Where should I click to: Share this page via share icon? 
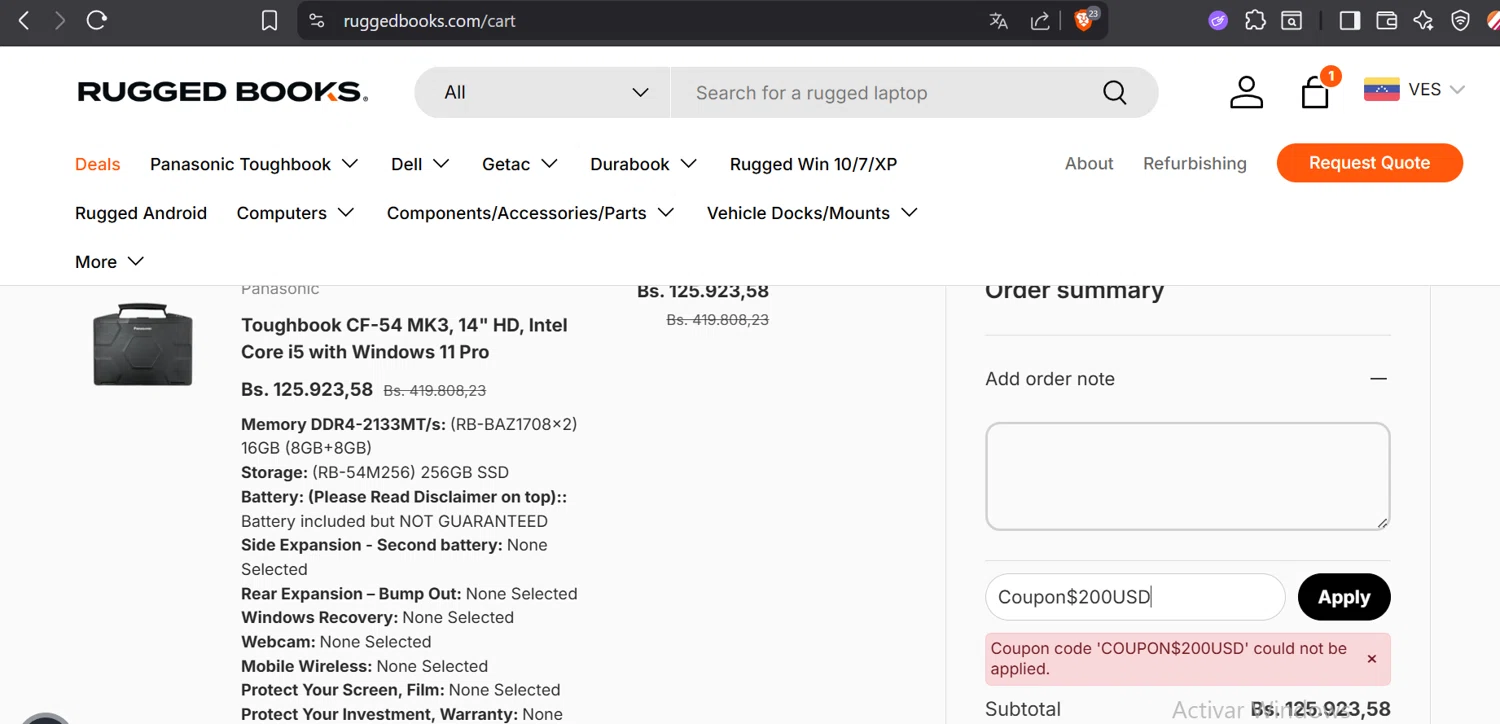pyautogui.click(x=1040, y=21)
